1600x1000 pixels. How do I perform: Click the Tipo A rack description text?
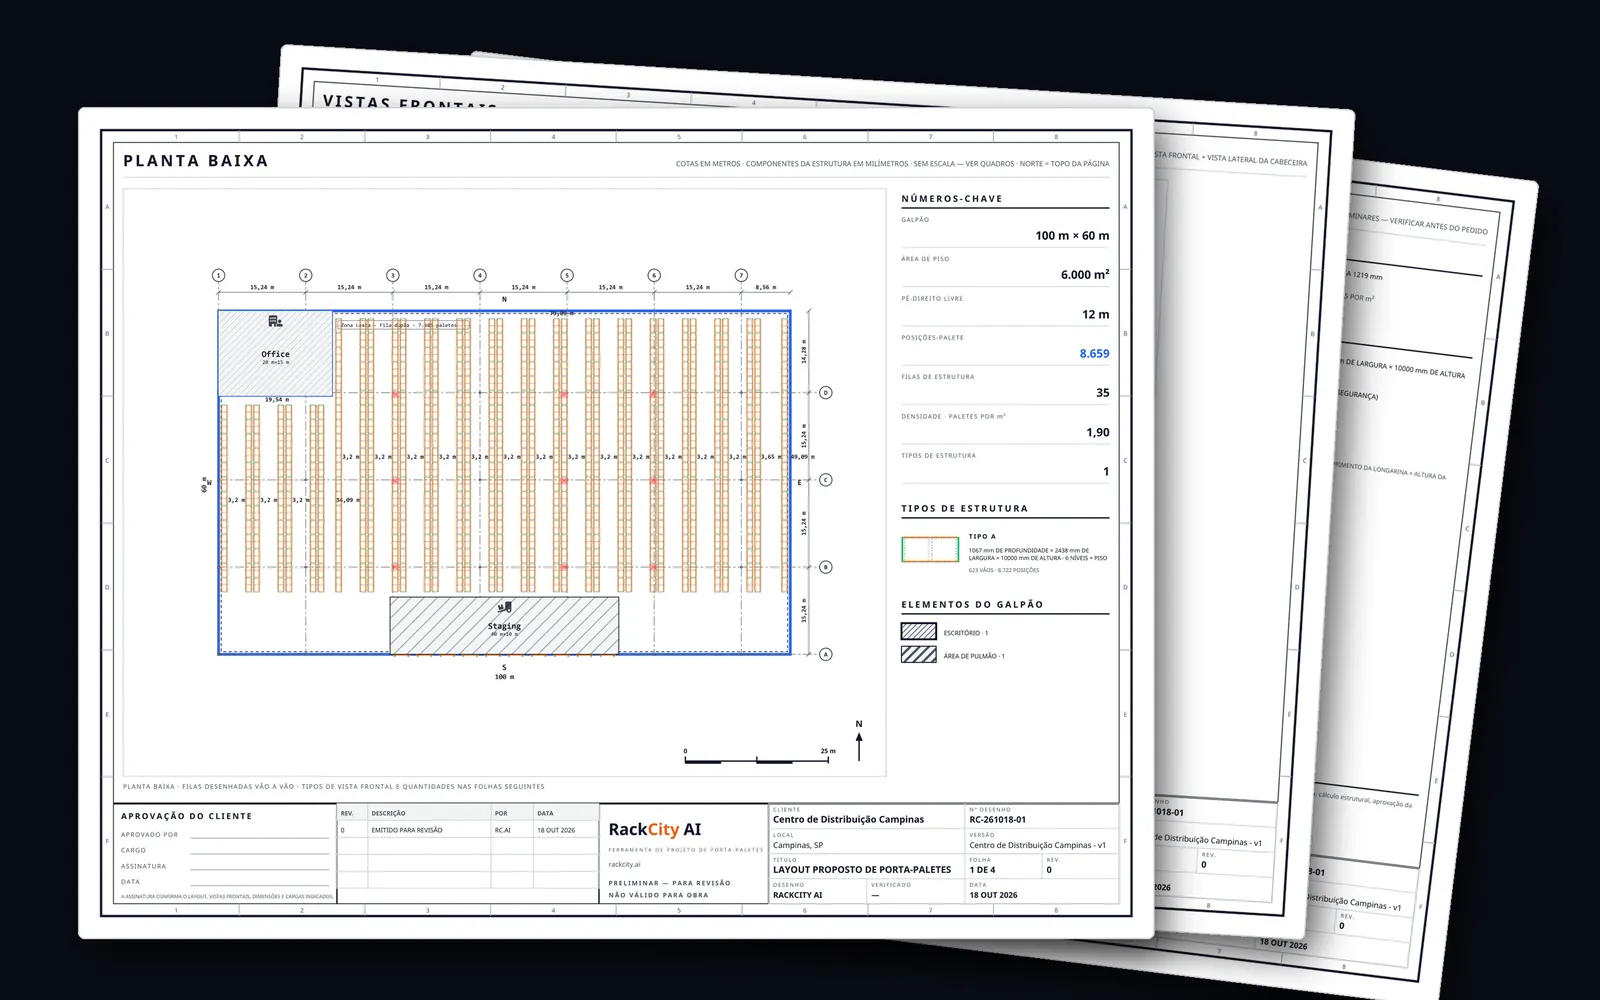click(1037, 554)
